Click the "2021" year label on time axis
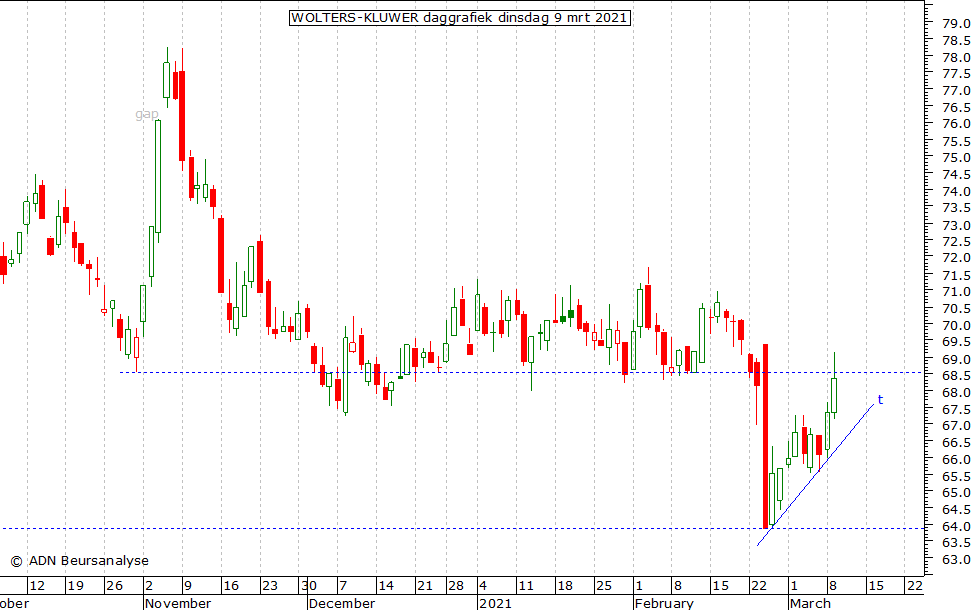Image resolution: width=975 pixels, height=610 pixels. coord(496,603)
